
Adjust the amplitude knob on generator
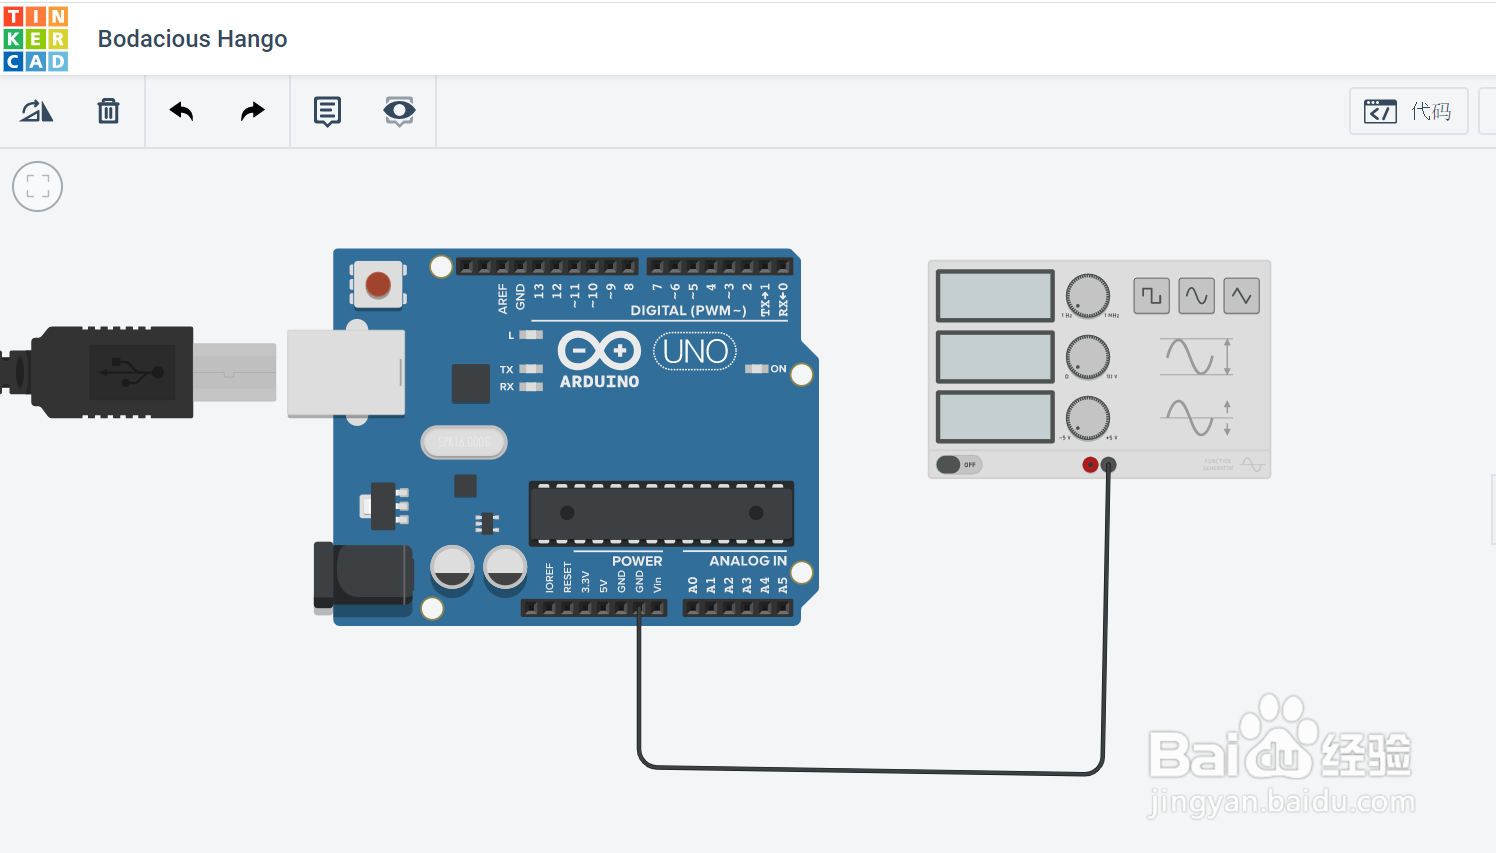click(x=1088, y=357)
